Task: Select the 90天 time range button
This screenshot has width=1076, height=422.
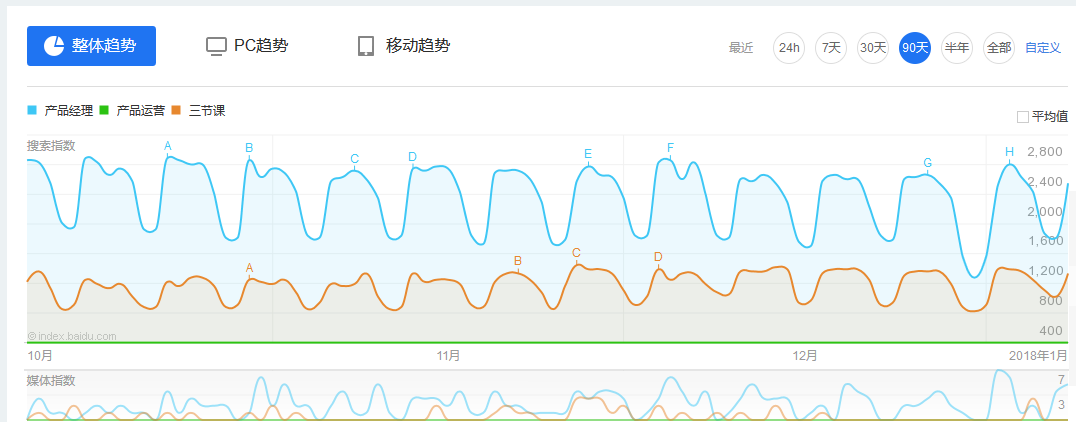Action: tap(915, 48)
